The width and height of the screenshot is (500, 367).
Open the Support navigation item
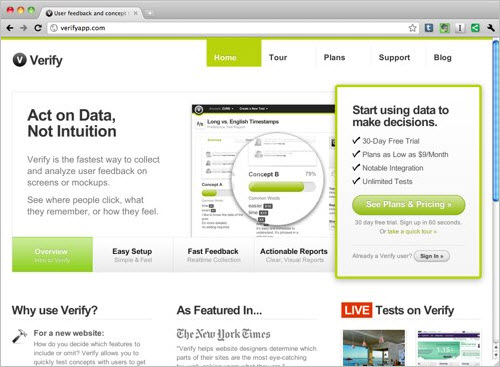pos(394,57)
